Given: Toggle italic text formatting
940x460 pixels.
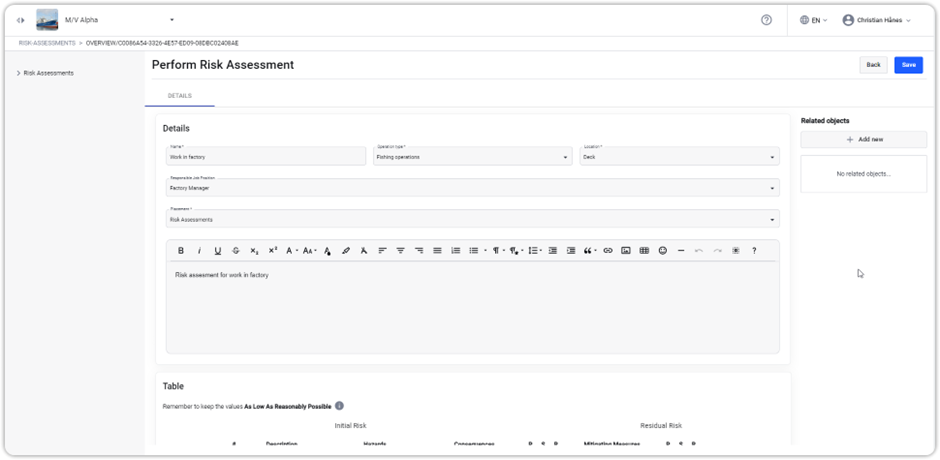Looking at the screenshot, I should [199, 251].
